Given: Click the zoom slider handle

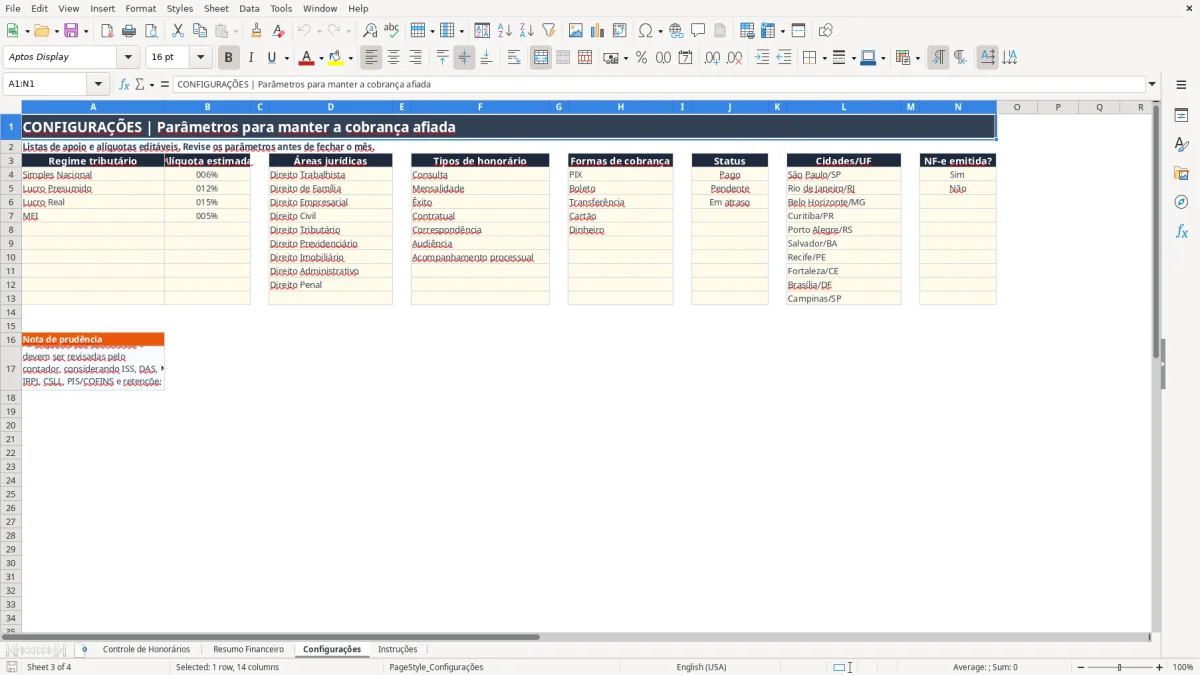Looking at the screenshot, I should pos(1119,667).
